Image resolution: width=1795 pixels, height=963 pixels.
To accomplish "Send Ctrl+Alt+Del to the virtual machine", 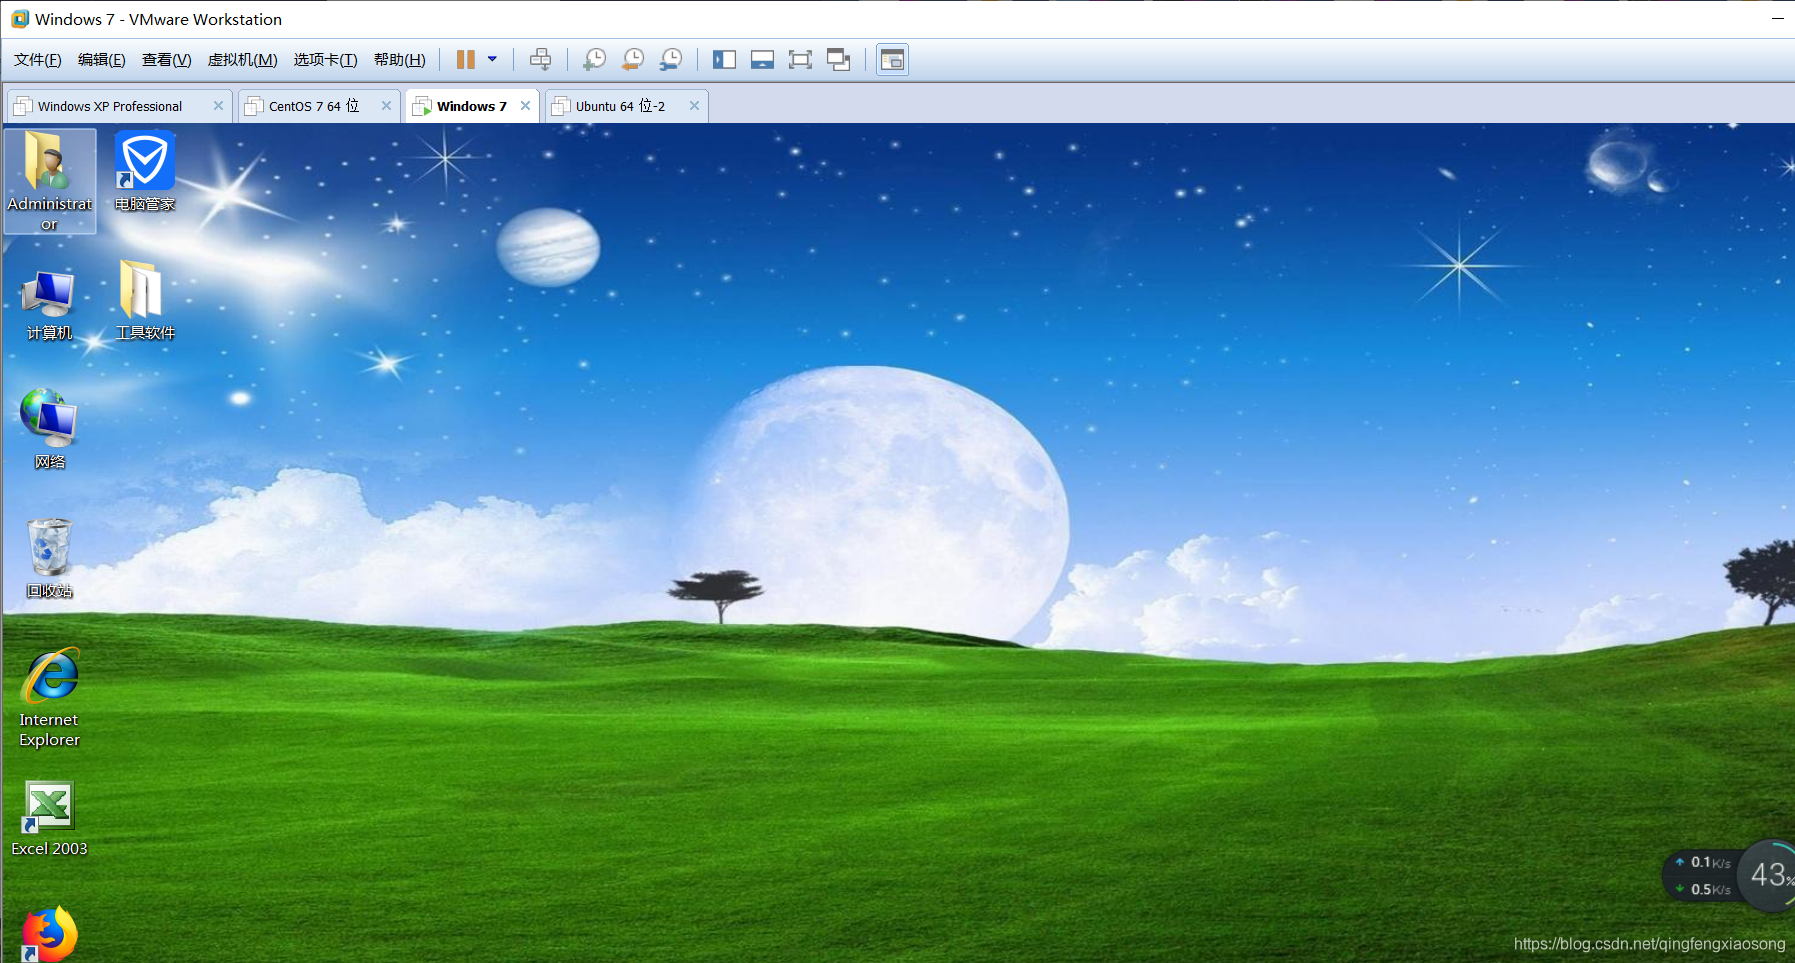I will pyautogui.click(x=540, y=60).
